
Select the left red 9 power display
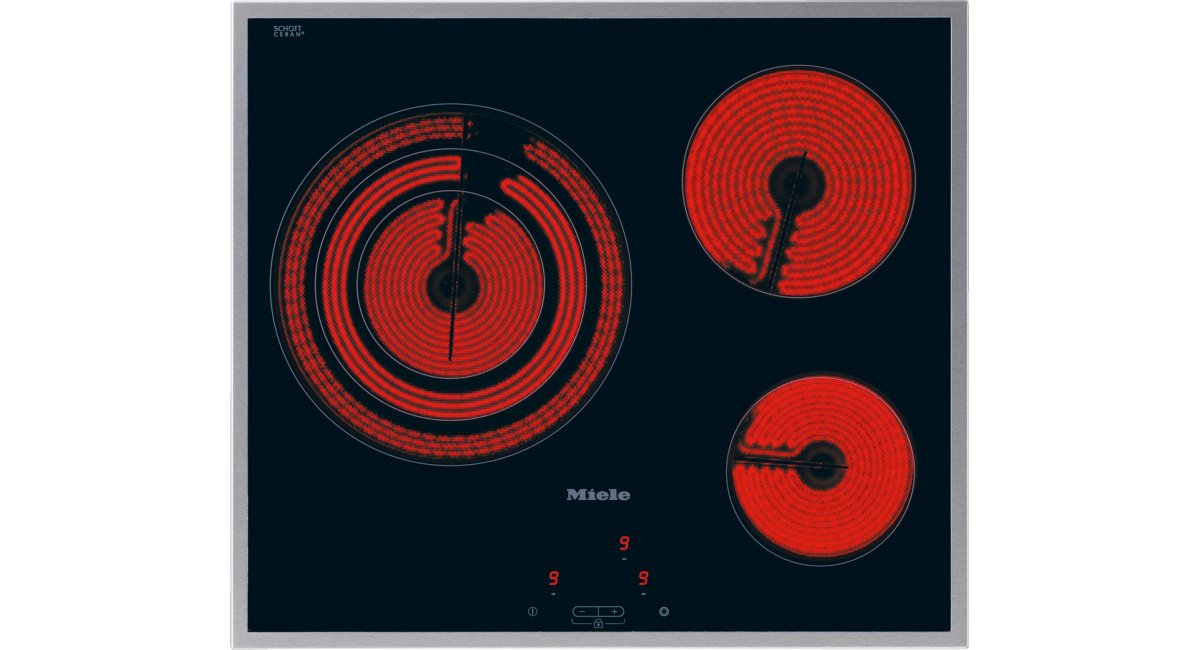(553, 578)
